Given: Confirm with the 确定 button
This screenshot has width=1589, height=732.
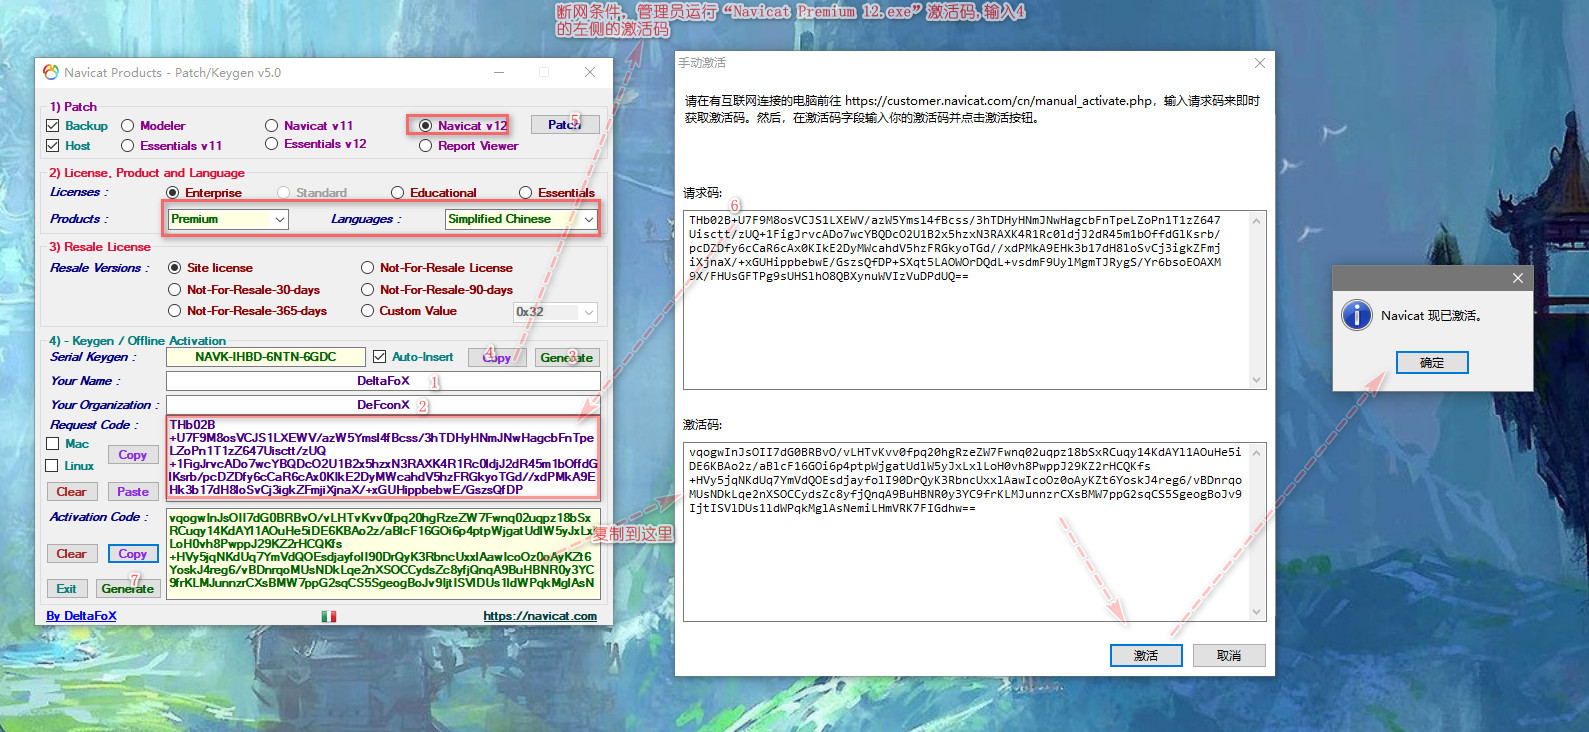Looking at the screenshot, I should tap(1432, 362).
